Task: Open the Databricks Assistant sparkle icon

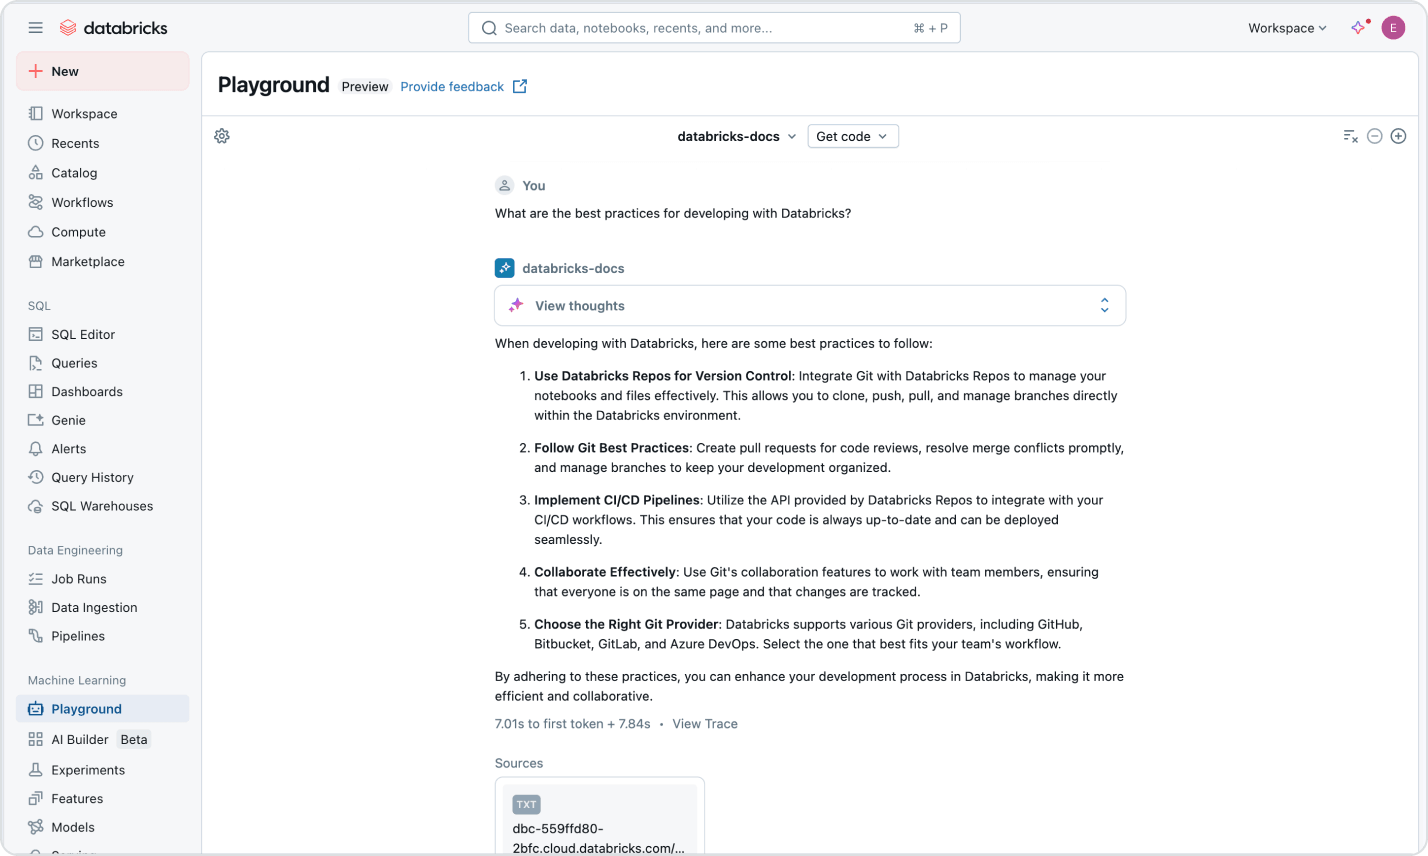Action: 1358,27
